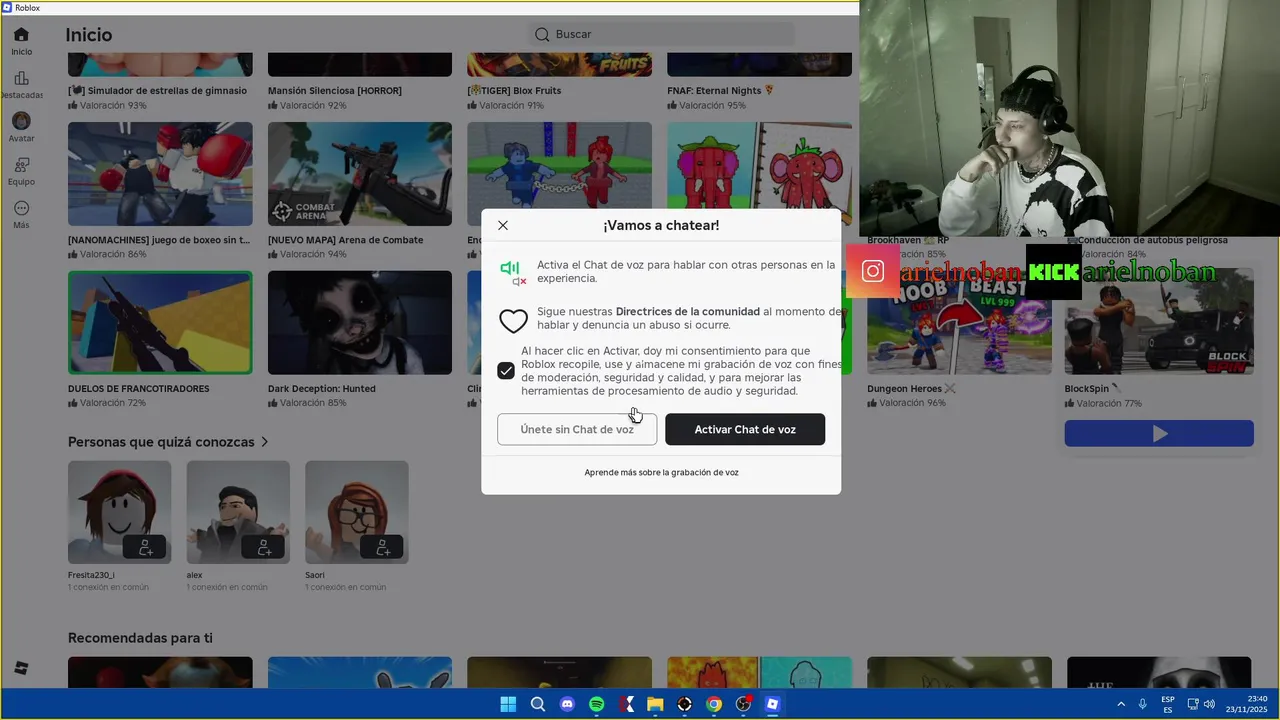Click the blue play button under BlockSpin
The image size is (1280, 720).
coord(1159,433)
